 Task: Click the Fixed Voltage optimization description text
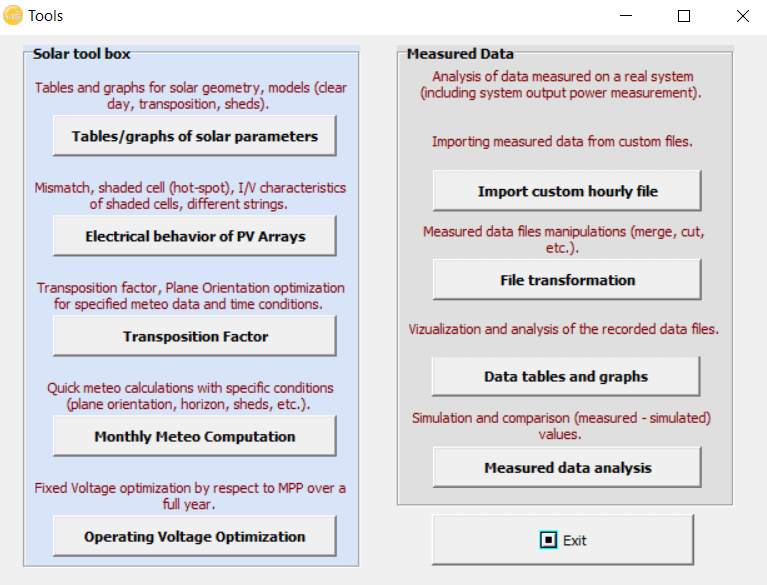click(x=190, y=496)
